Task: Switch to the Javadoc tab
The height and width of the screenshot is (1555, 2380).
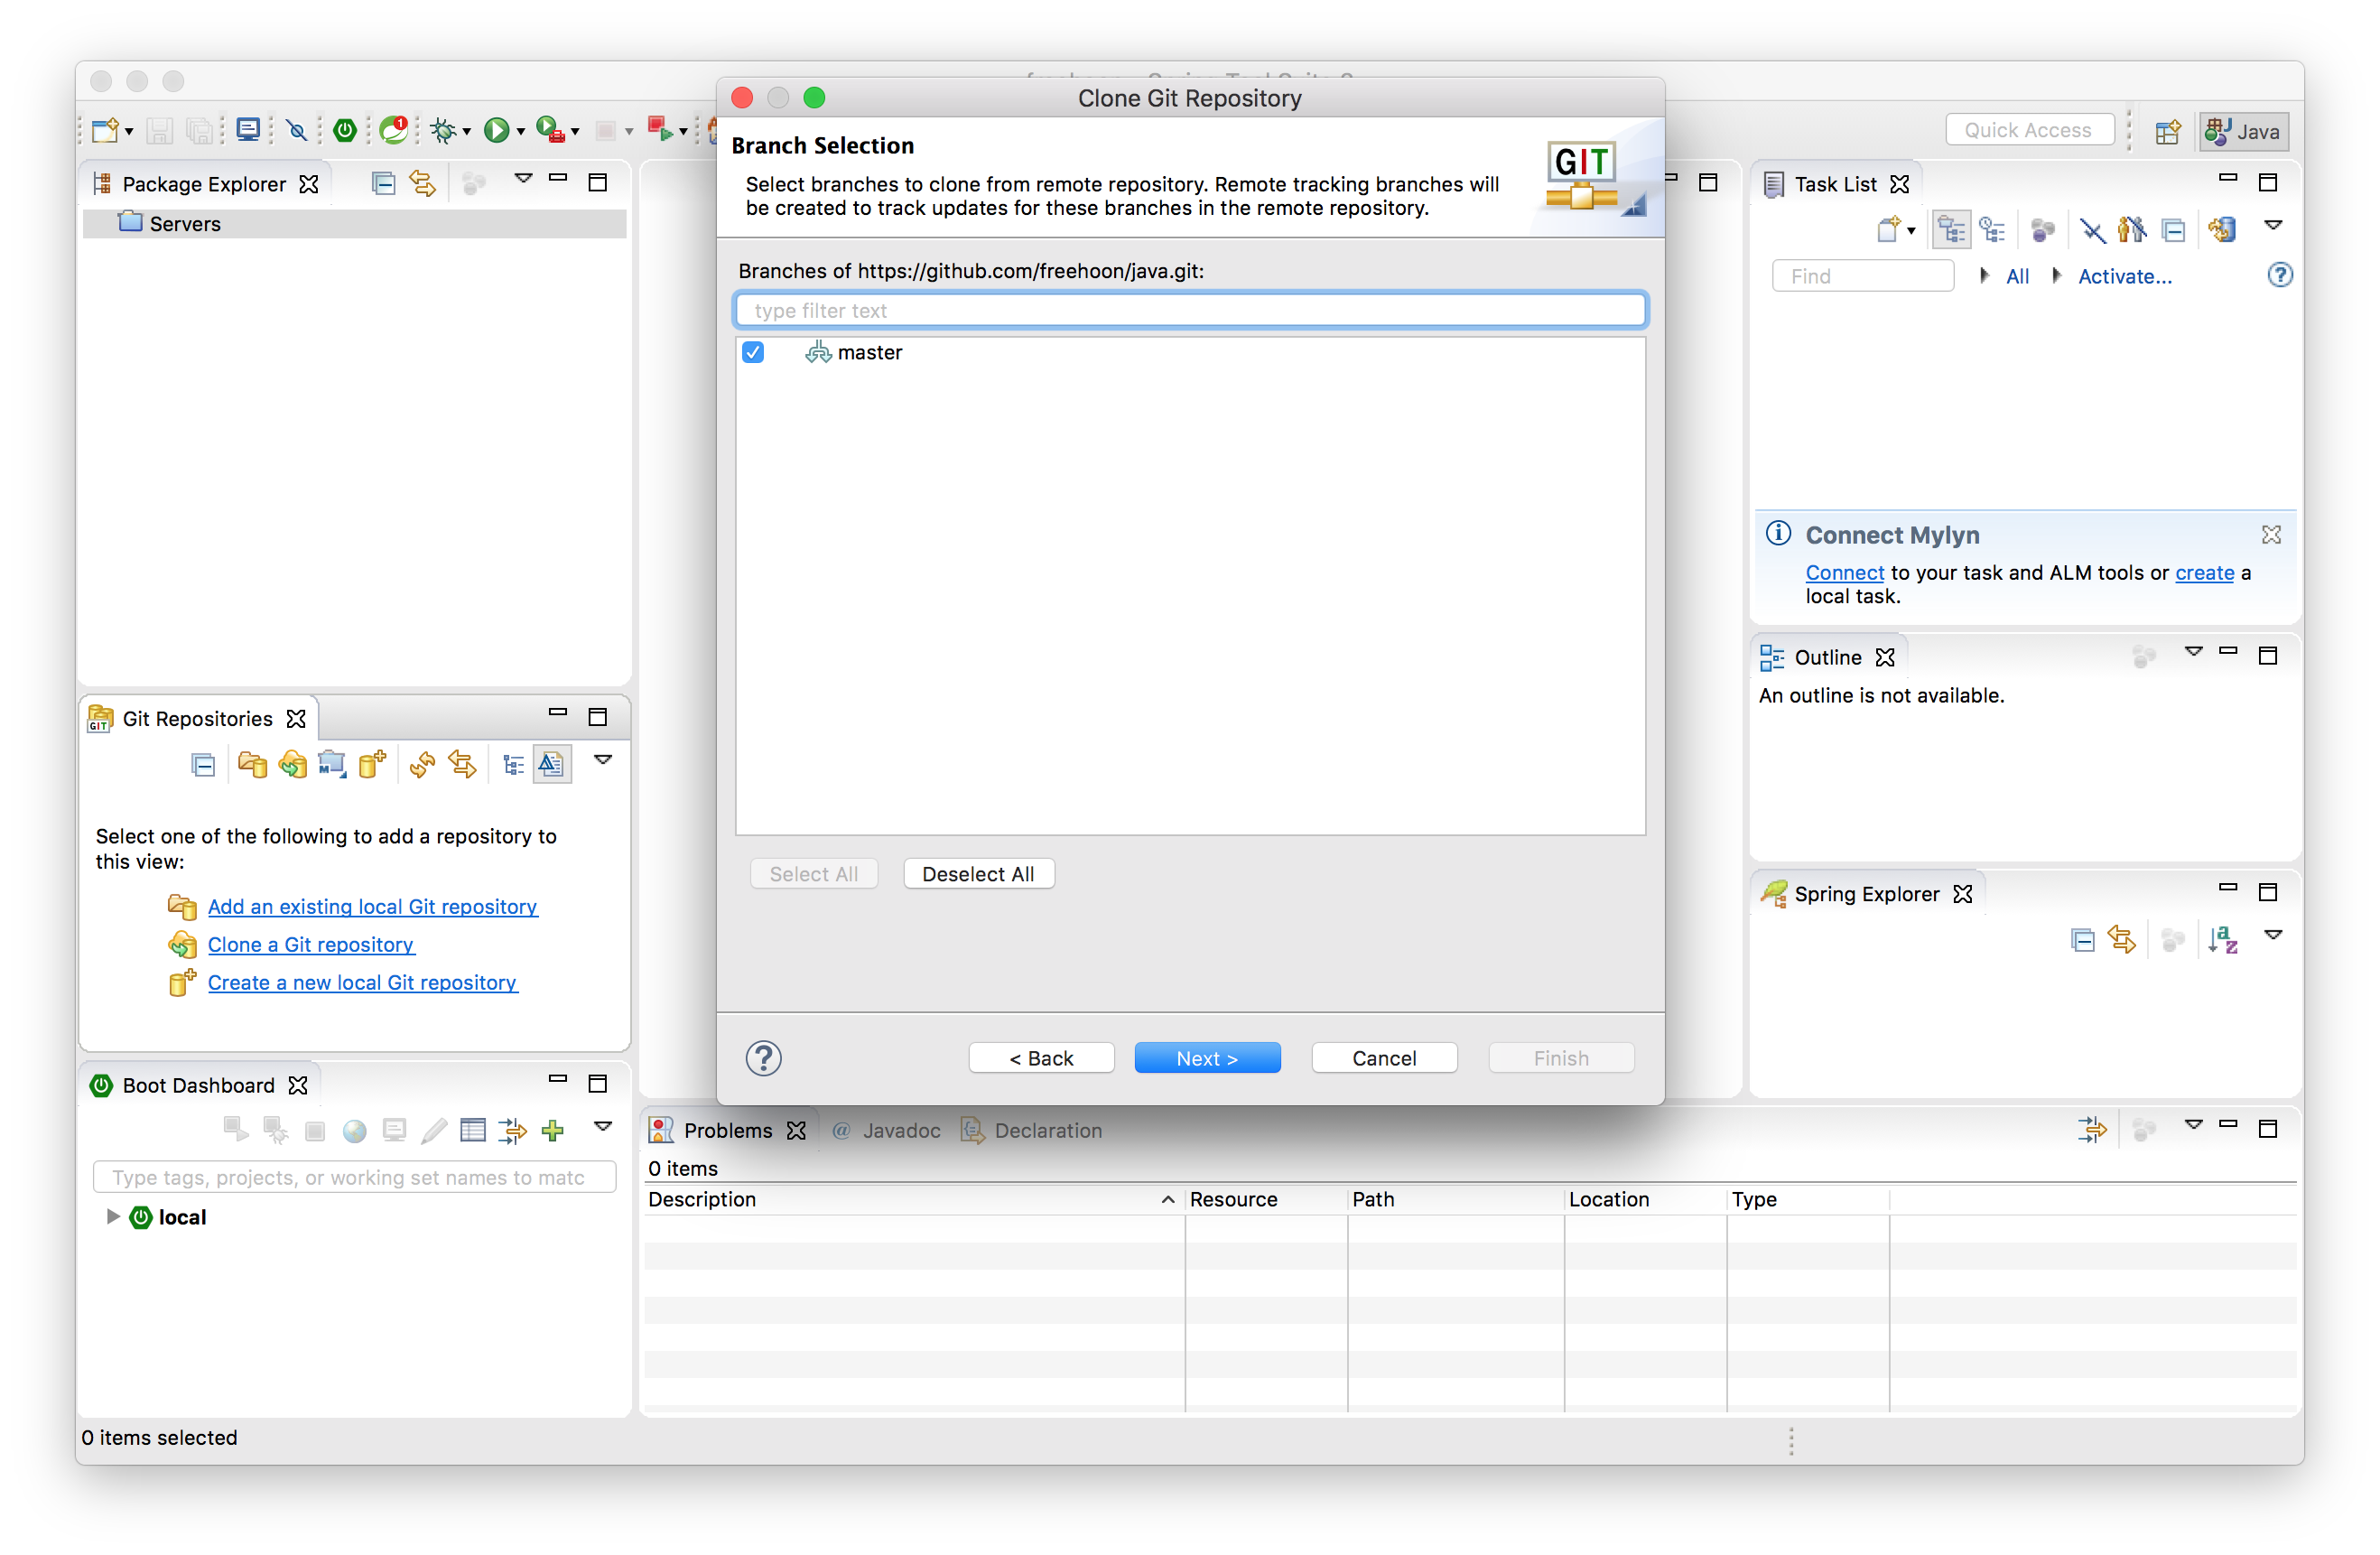Action: point(900,1130)
